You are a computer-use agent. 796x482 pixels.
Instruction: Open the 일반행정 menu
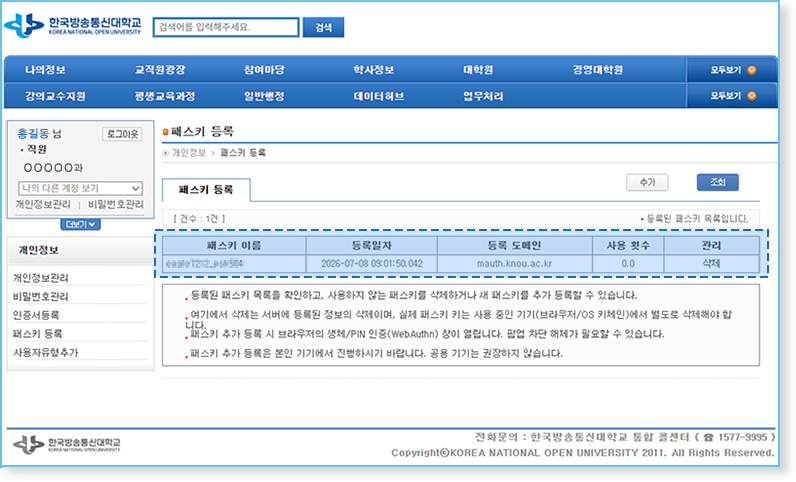click(264, 96)
